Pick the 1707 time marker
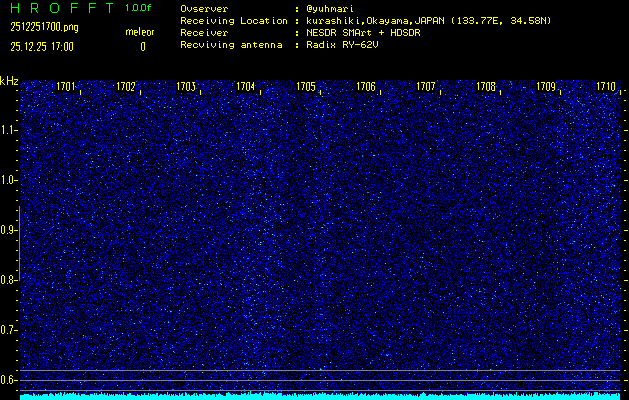The height and width of the screenshot is (400, 629). (426, 87)
